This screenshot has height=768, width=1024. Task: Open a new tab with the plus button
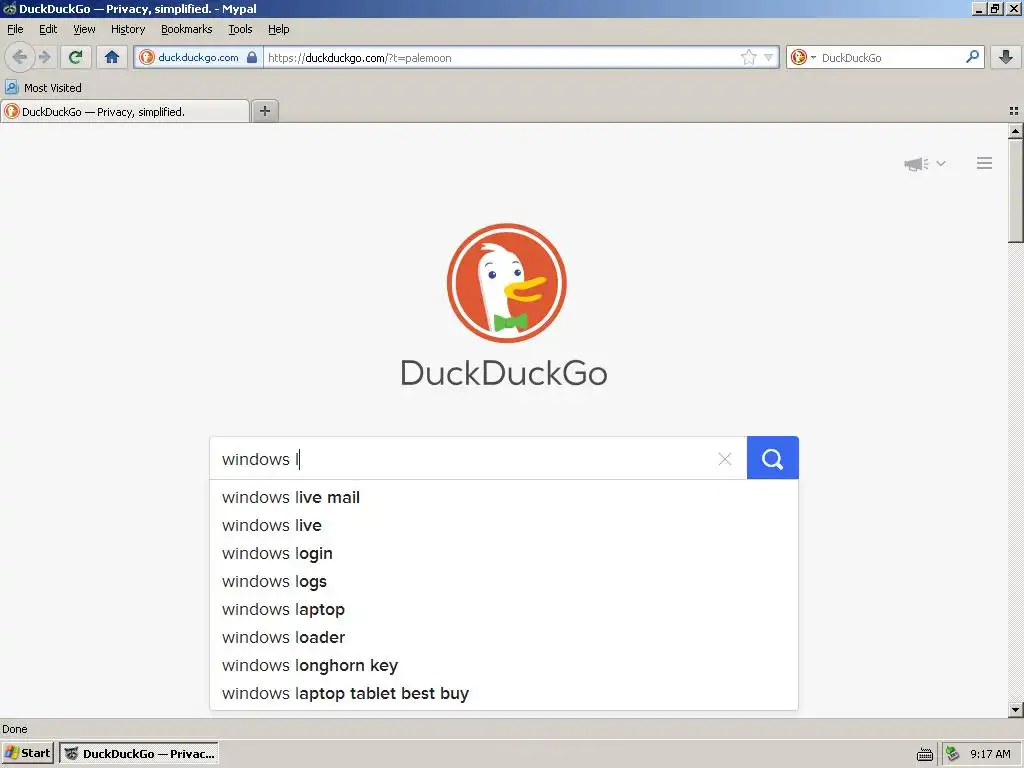[x=264, y=111]
